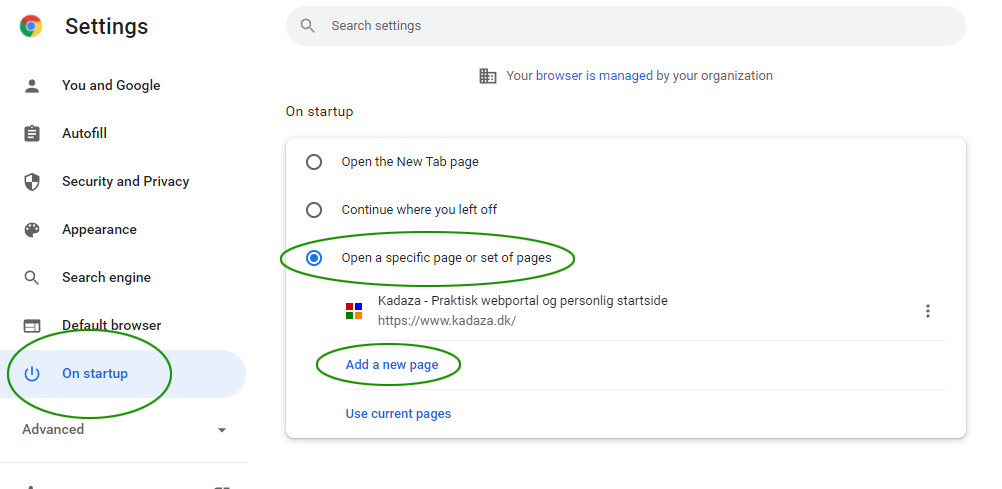The height and width of the screenshot is (489, 1002).
Task: Click the On startup power icon
Action: 32,374
